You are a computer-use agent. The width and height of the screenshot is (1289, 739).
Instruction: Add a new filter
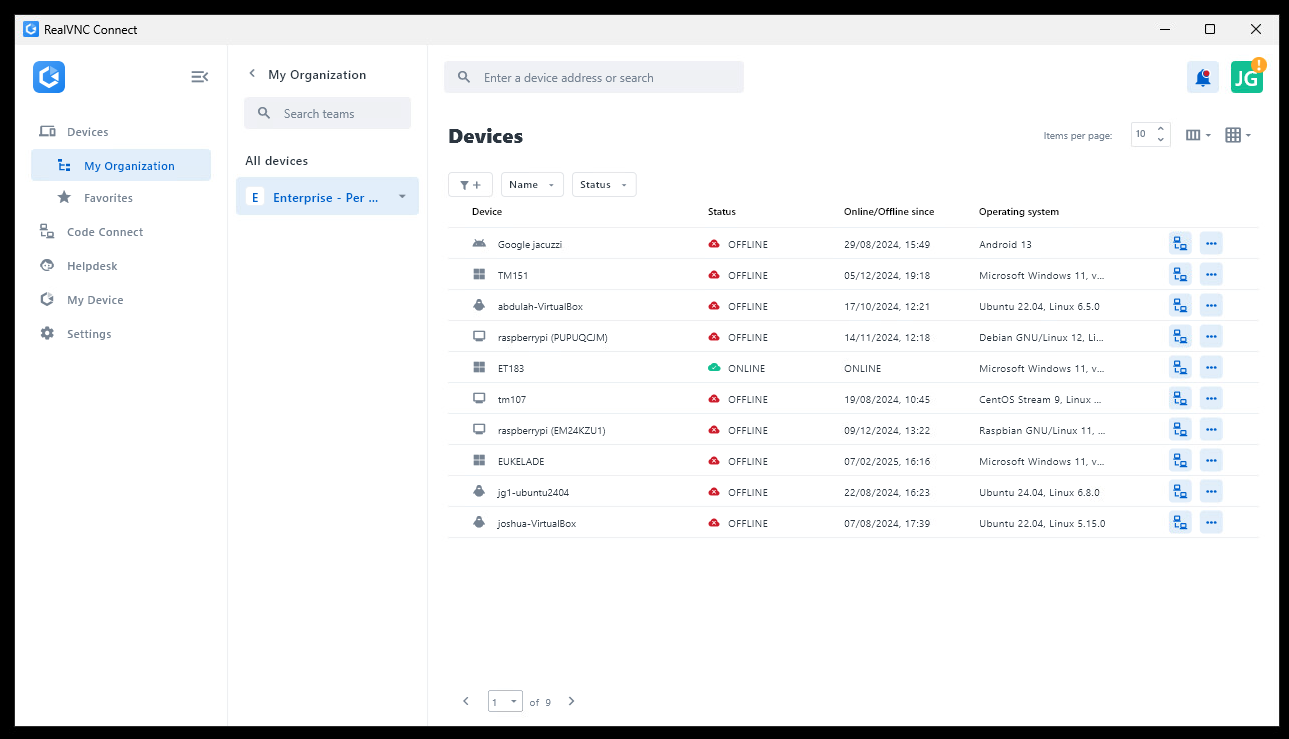pyautogui.click(x=470, y=185)
